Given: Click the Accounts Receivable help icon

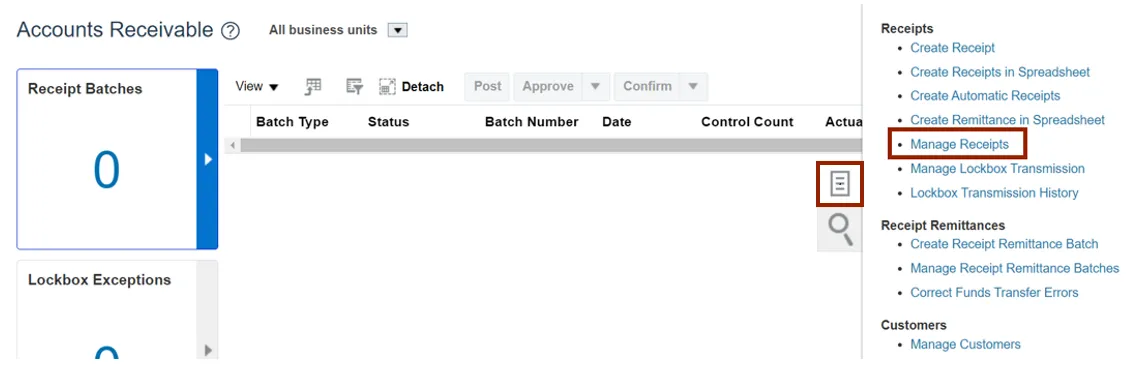Looking at the screenshot, I should [x=230, y=31].
